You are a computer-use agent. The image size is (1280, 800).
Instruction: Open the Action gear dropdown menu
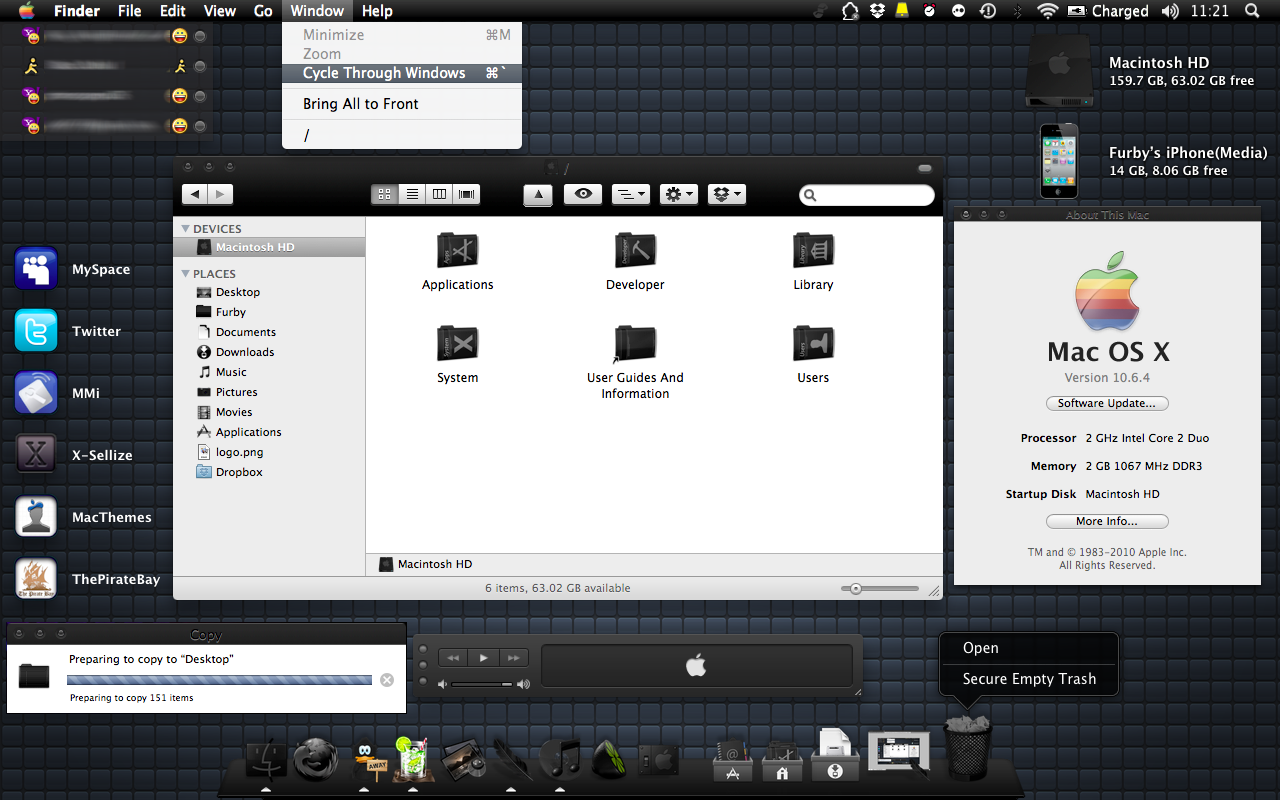tap(678, 194)
